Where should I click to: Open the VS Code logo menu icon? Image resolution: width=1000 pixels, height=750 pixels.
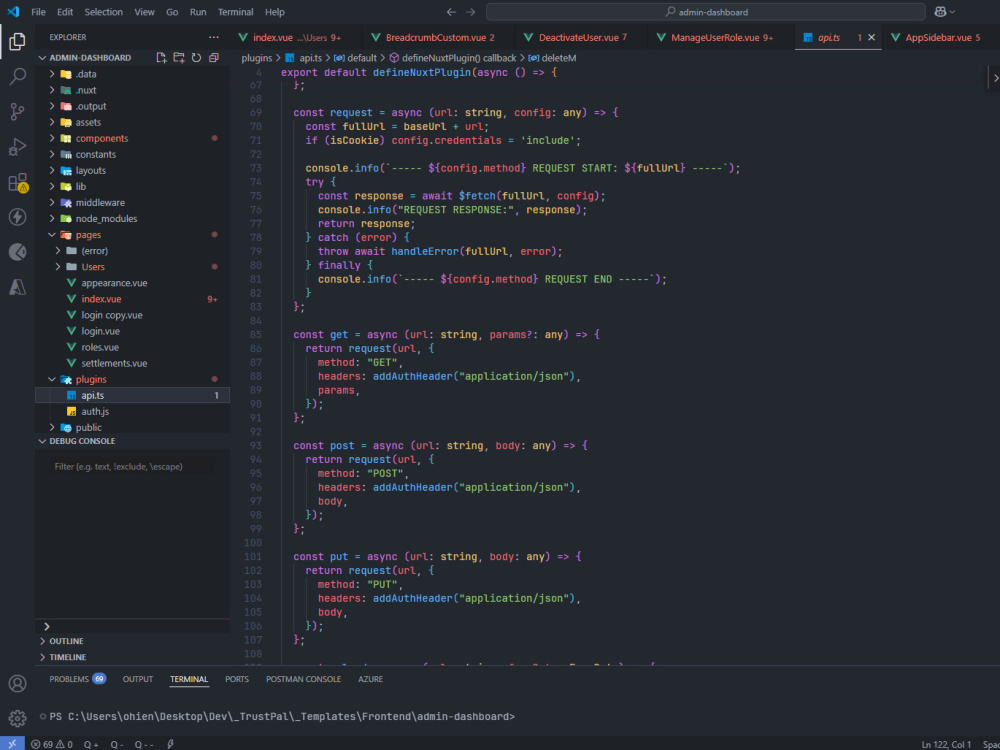(x=13, y=11)
